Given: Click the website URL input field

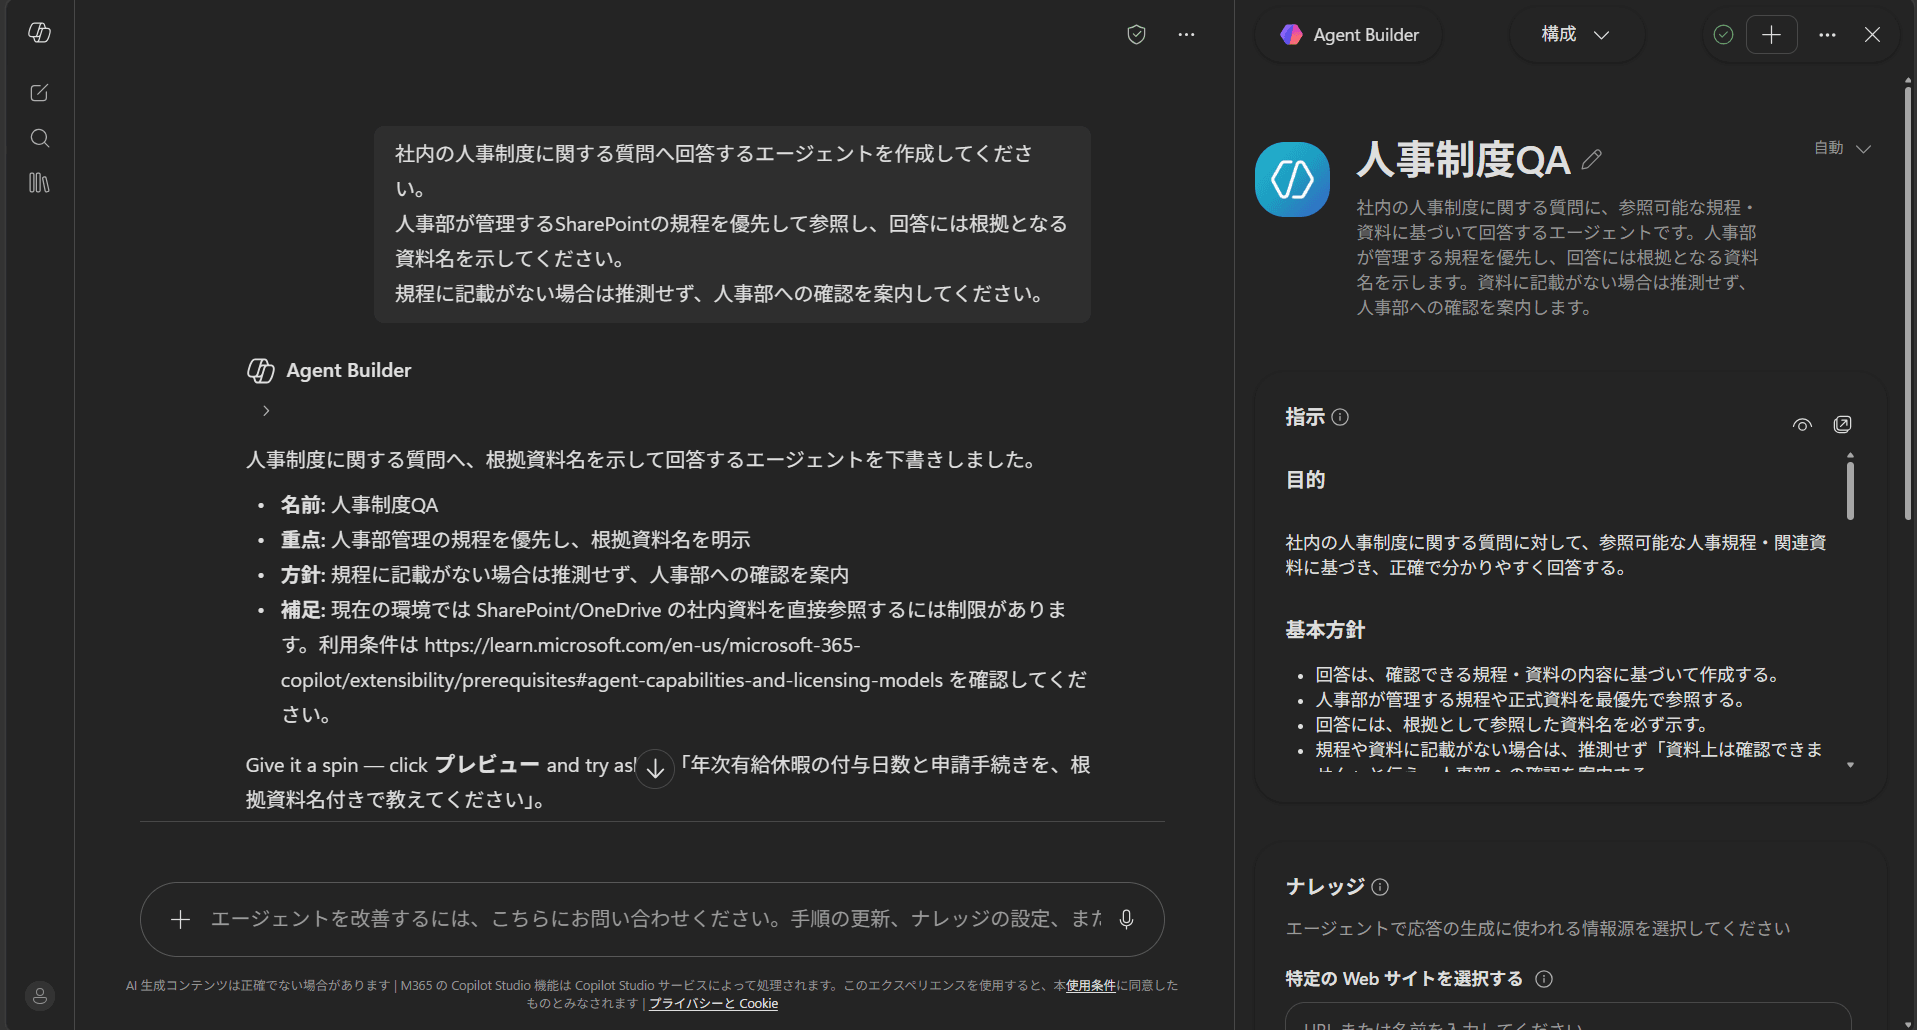Looking at the screenshot, I should tap(1568, 1017).
